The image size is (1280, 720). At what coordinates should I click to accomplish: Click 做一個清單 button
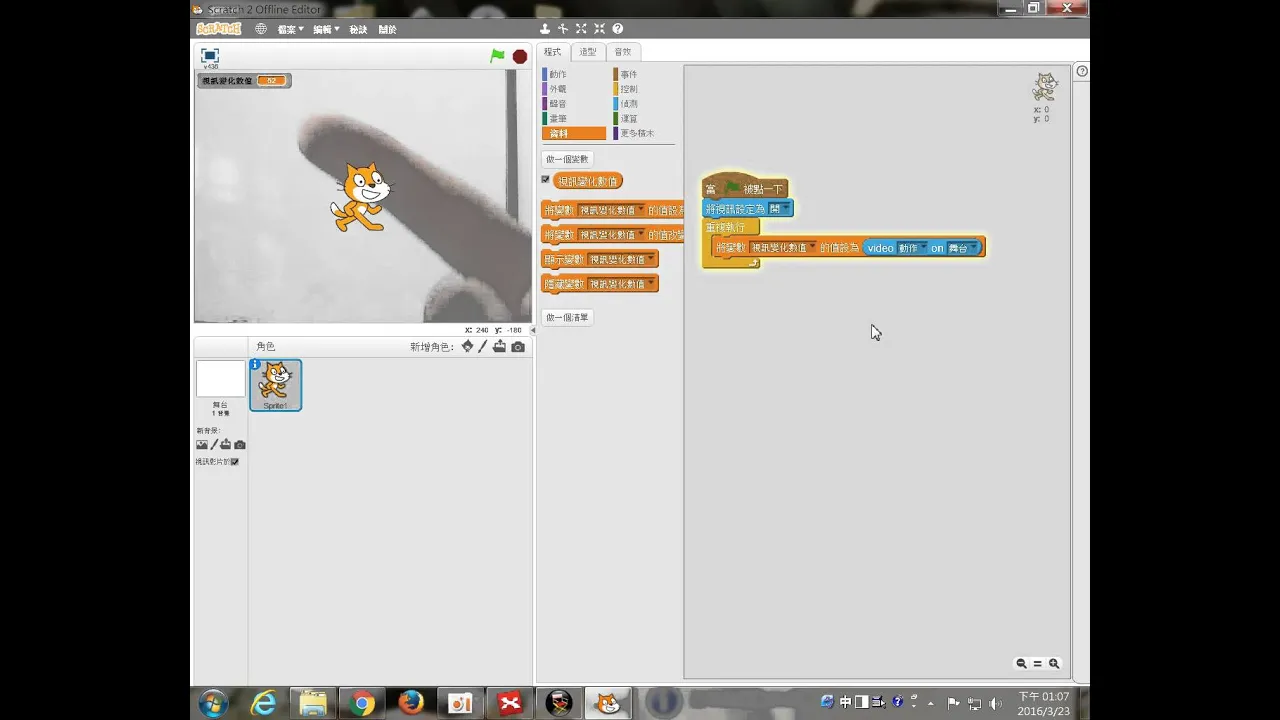point(568,317)
